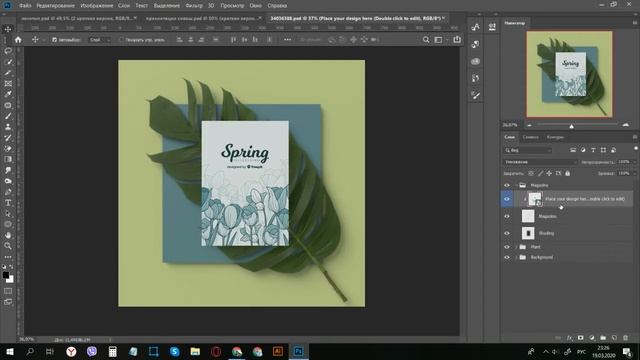Expand the Background group
640x360 pixels.
pyautogui.click(x=516, y=258)
